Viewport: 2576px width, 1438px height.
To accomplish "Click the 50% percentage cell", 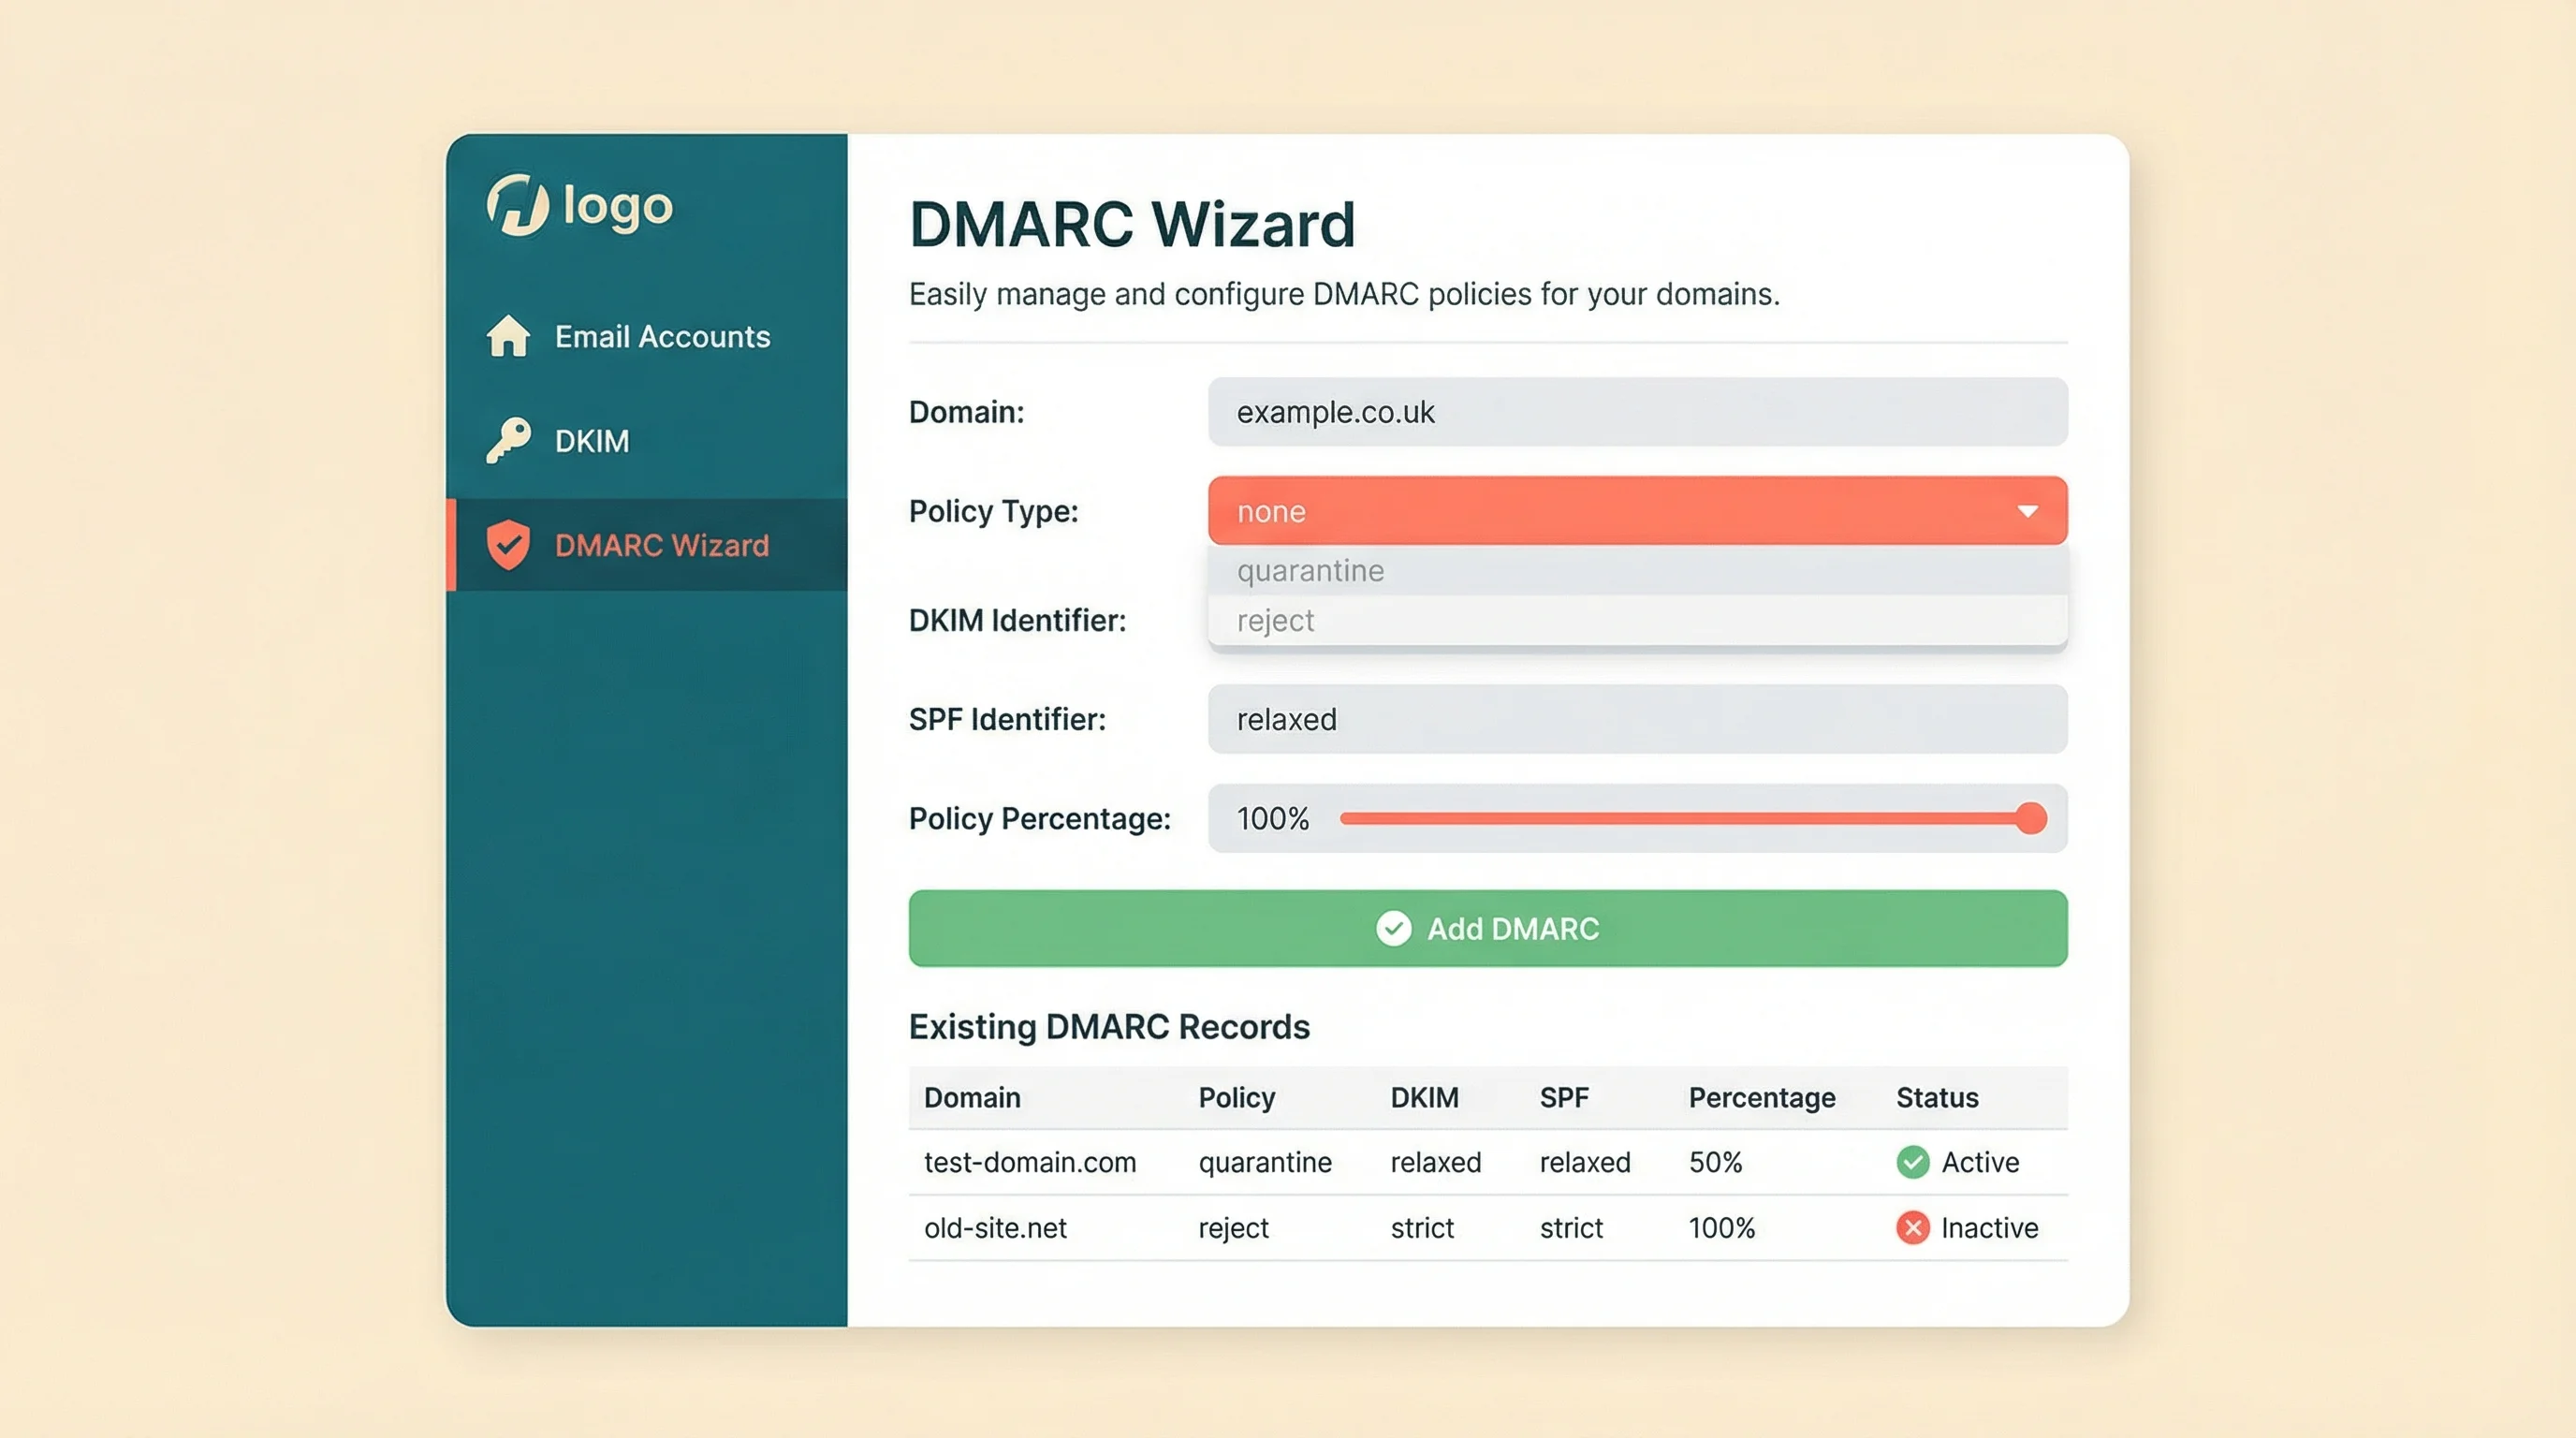I will [x=1715, y=1162].
